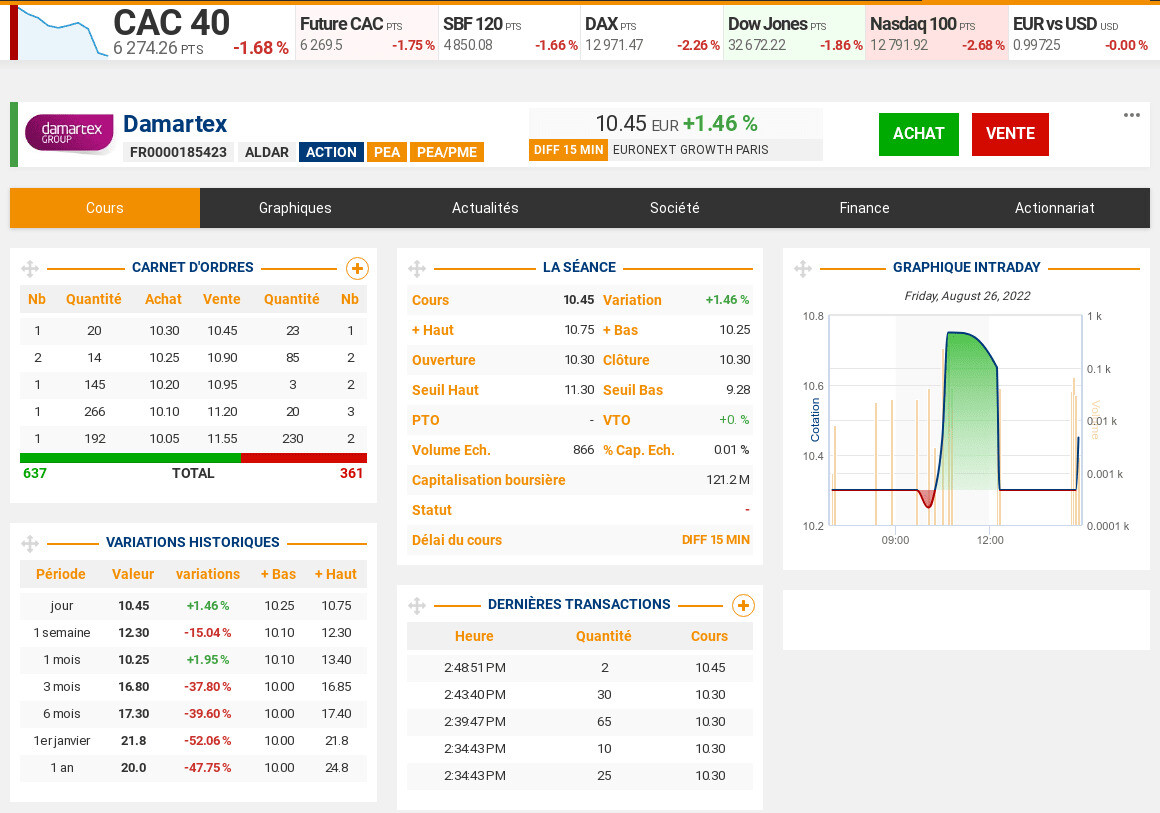
Task: Grab the Carnet d'ordres move handle
Action: (x=30, y=269)
